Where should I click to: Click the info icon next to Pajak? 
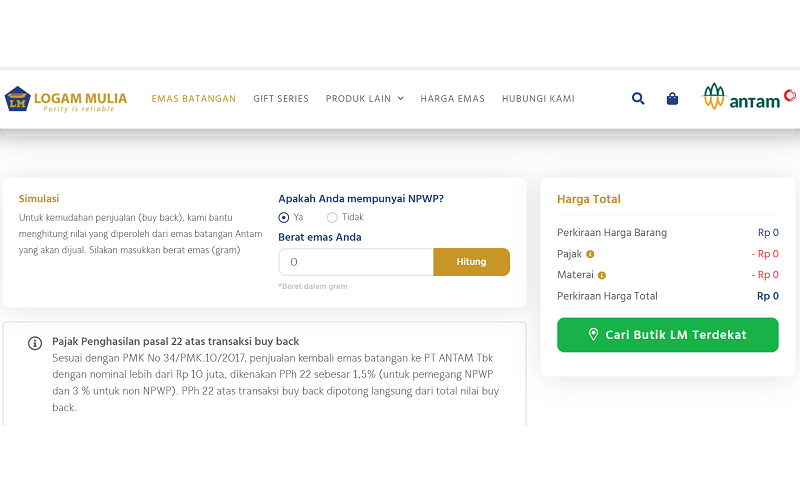pos(590,254)
